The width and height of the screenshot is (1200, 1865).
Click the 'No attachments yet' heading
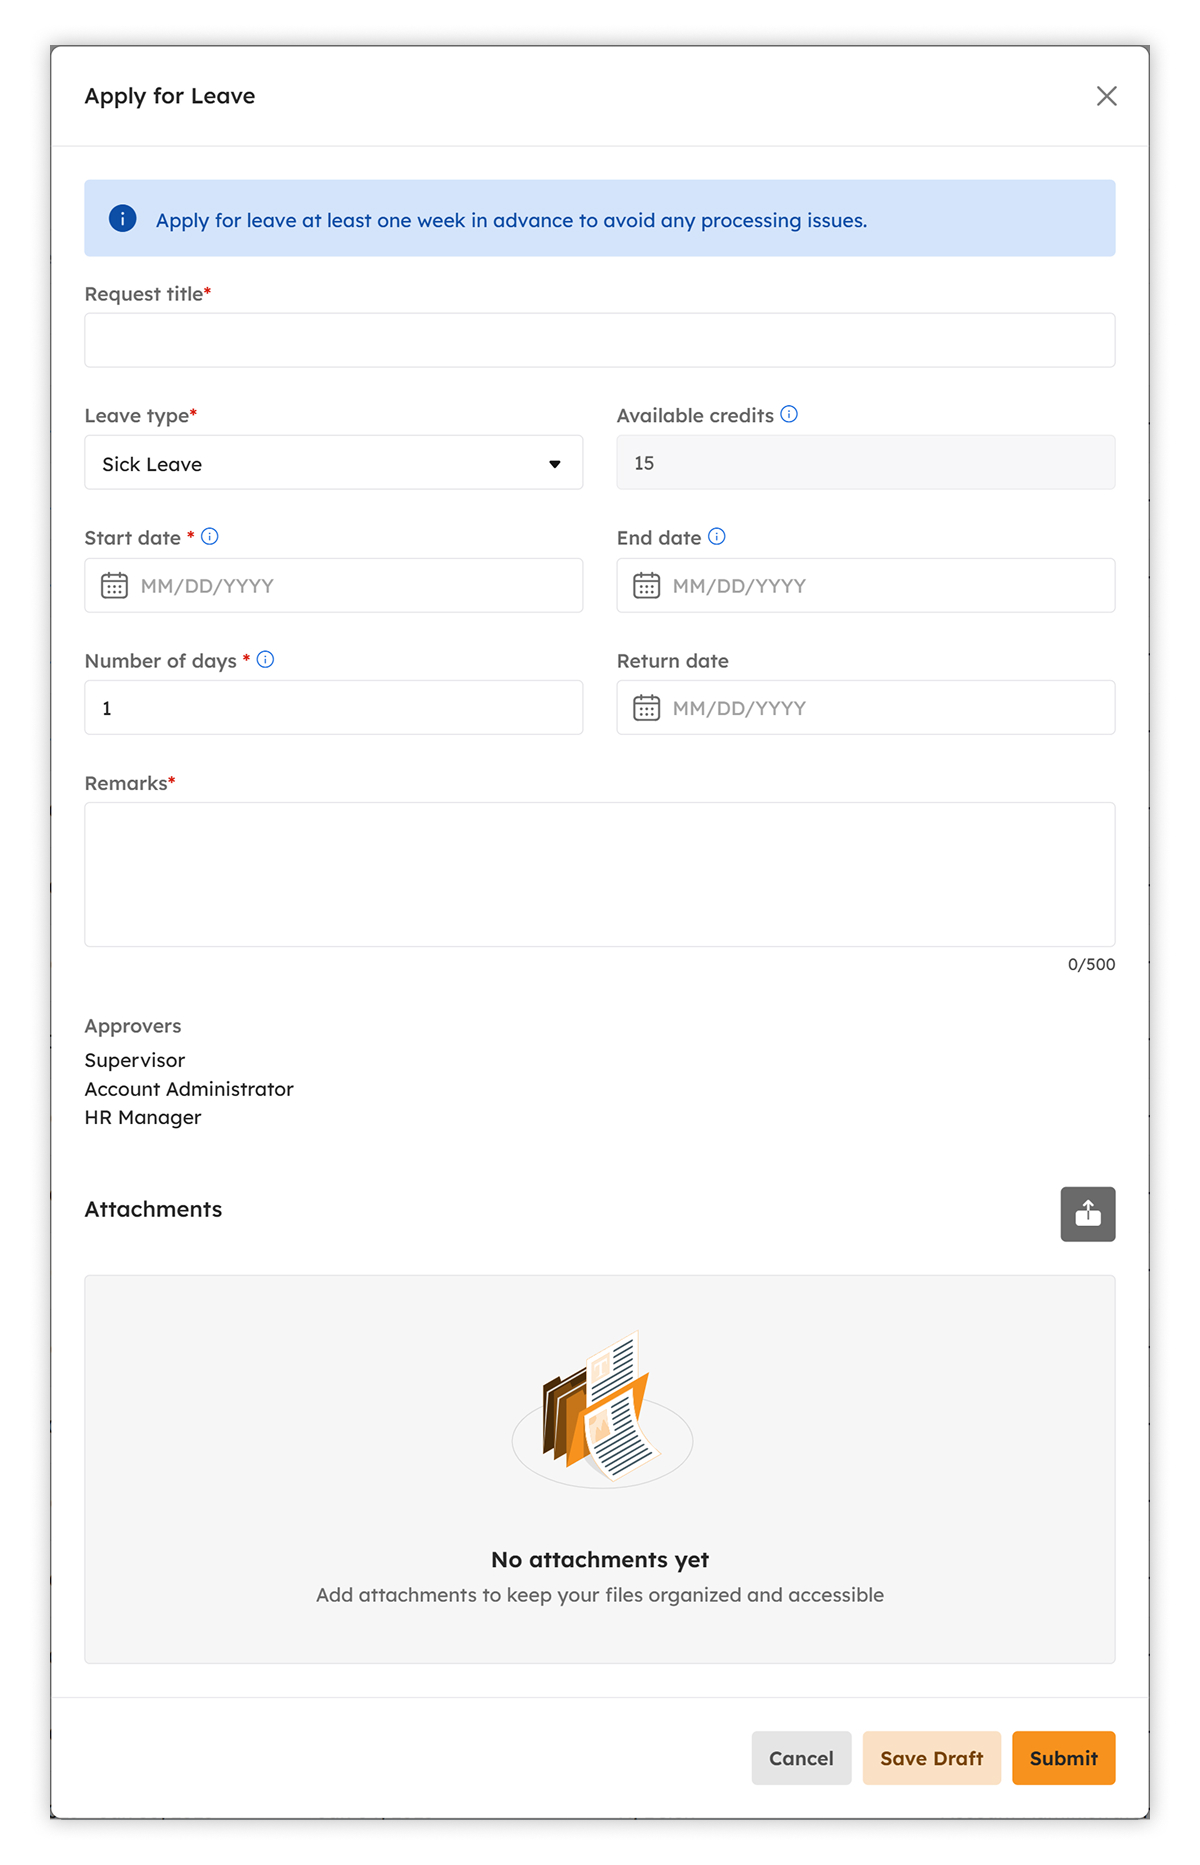(600, 1560)
